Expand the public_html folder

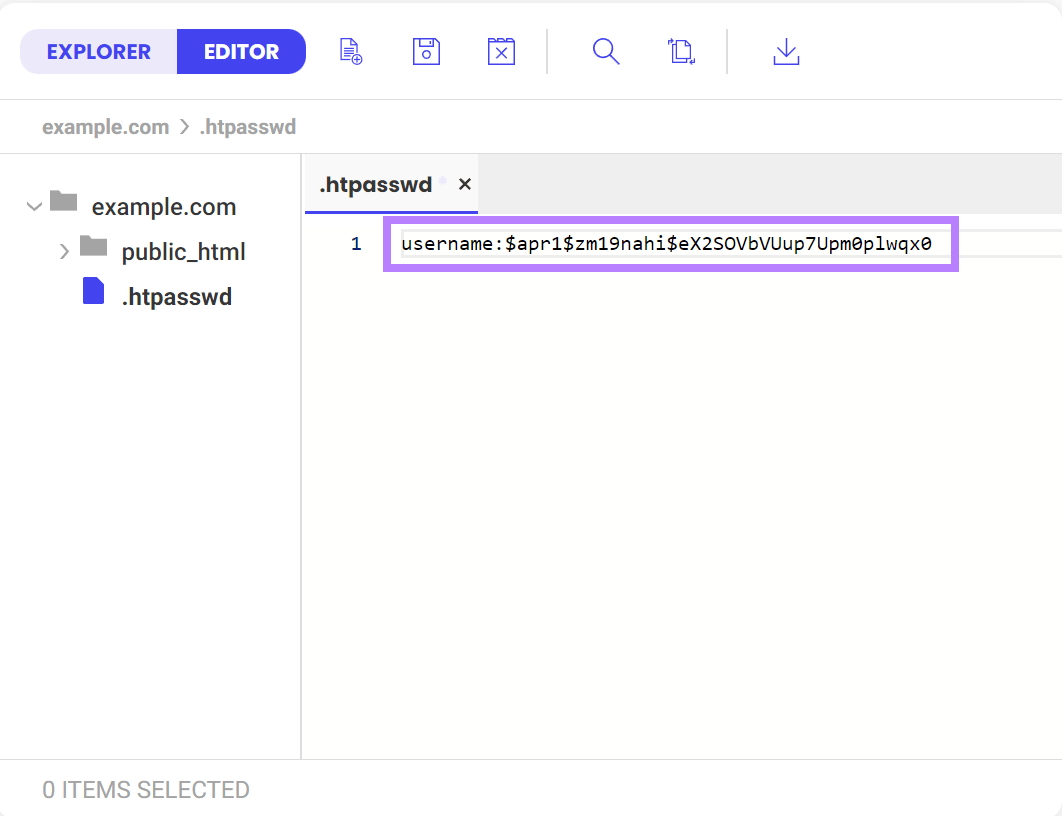point(64,251)
